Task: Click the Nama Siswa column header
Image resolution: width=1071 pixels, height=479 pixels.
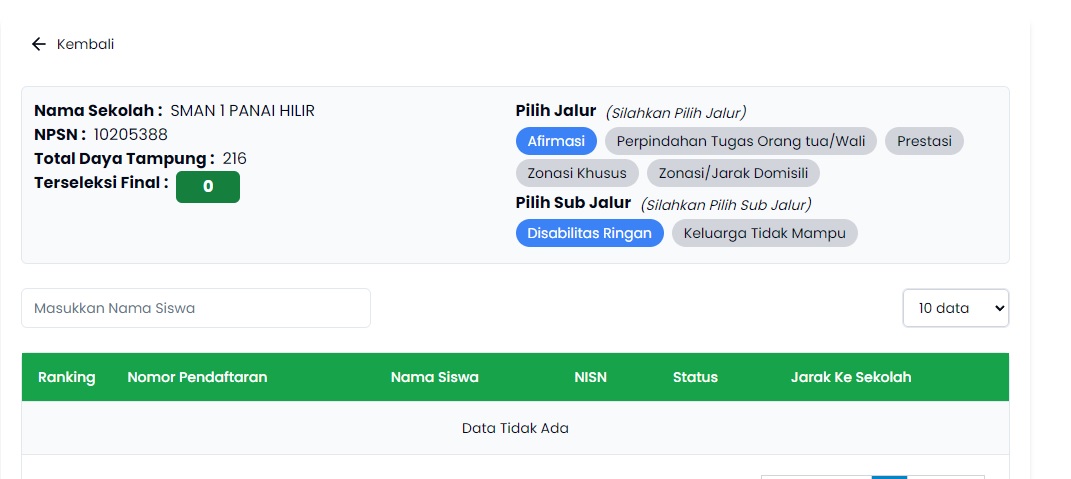Action: click(x=434, y=377)
